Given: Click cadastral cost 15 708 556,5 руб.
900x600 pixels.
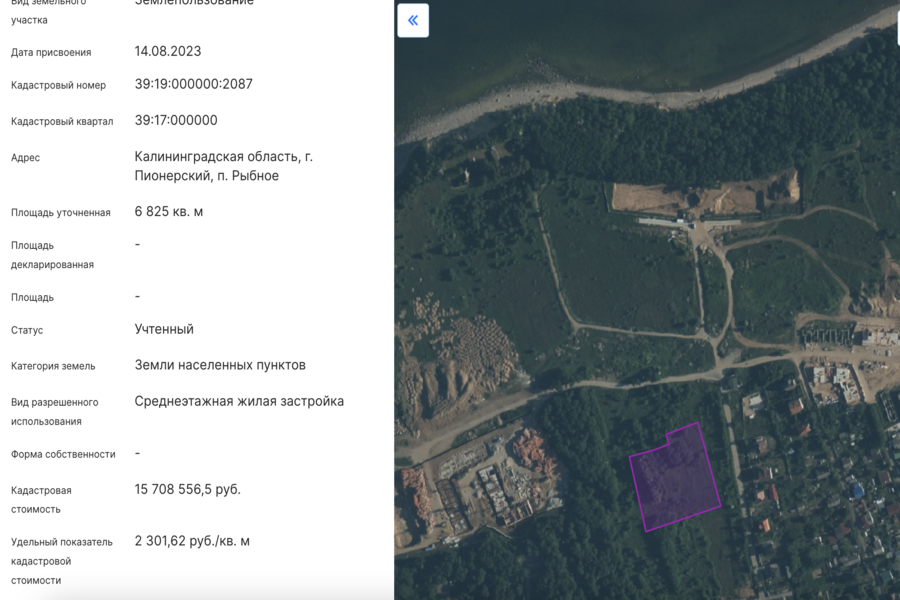Looking at the screenshot, I should (x=187, y=489).
